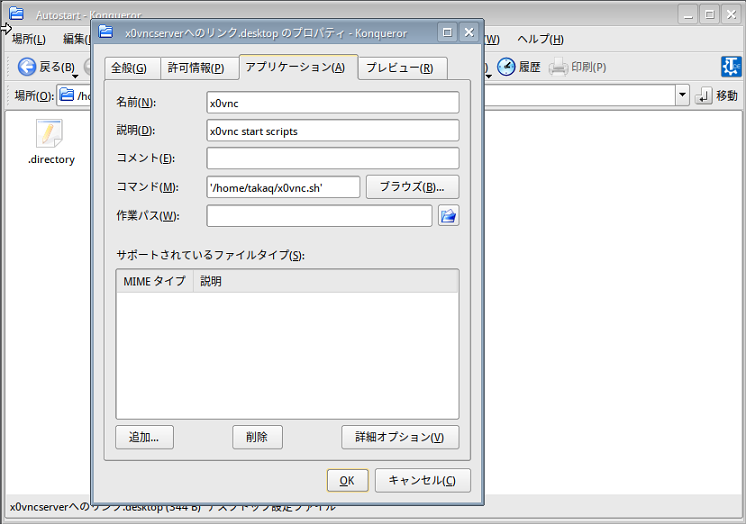Click the Print icon in Konqueror toolbar

point(558,67)
